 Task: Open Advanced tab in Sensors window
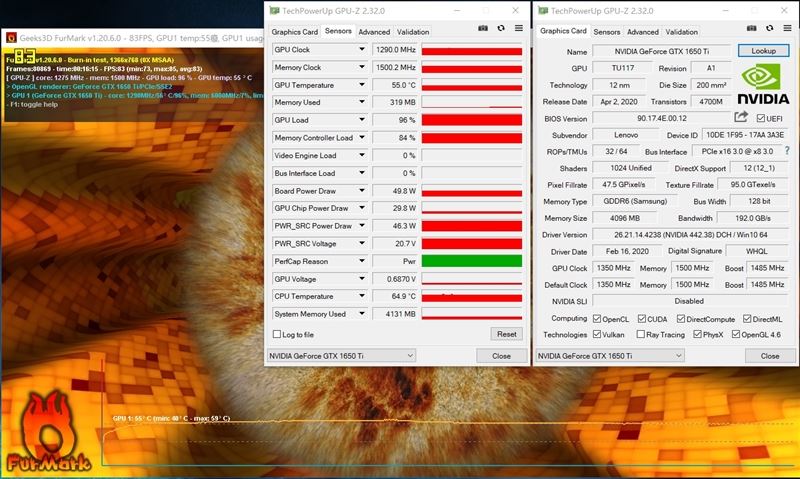point(374,32)
